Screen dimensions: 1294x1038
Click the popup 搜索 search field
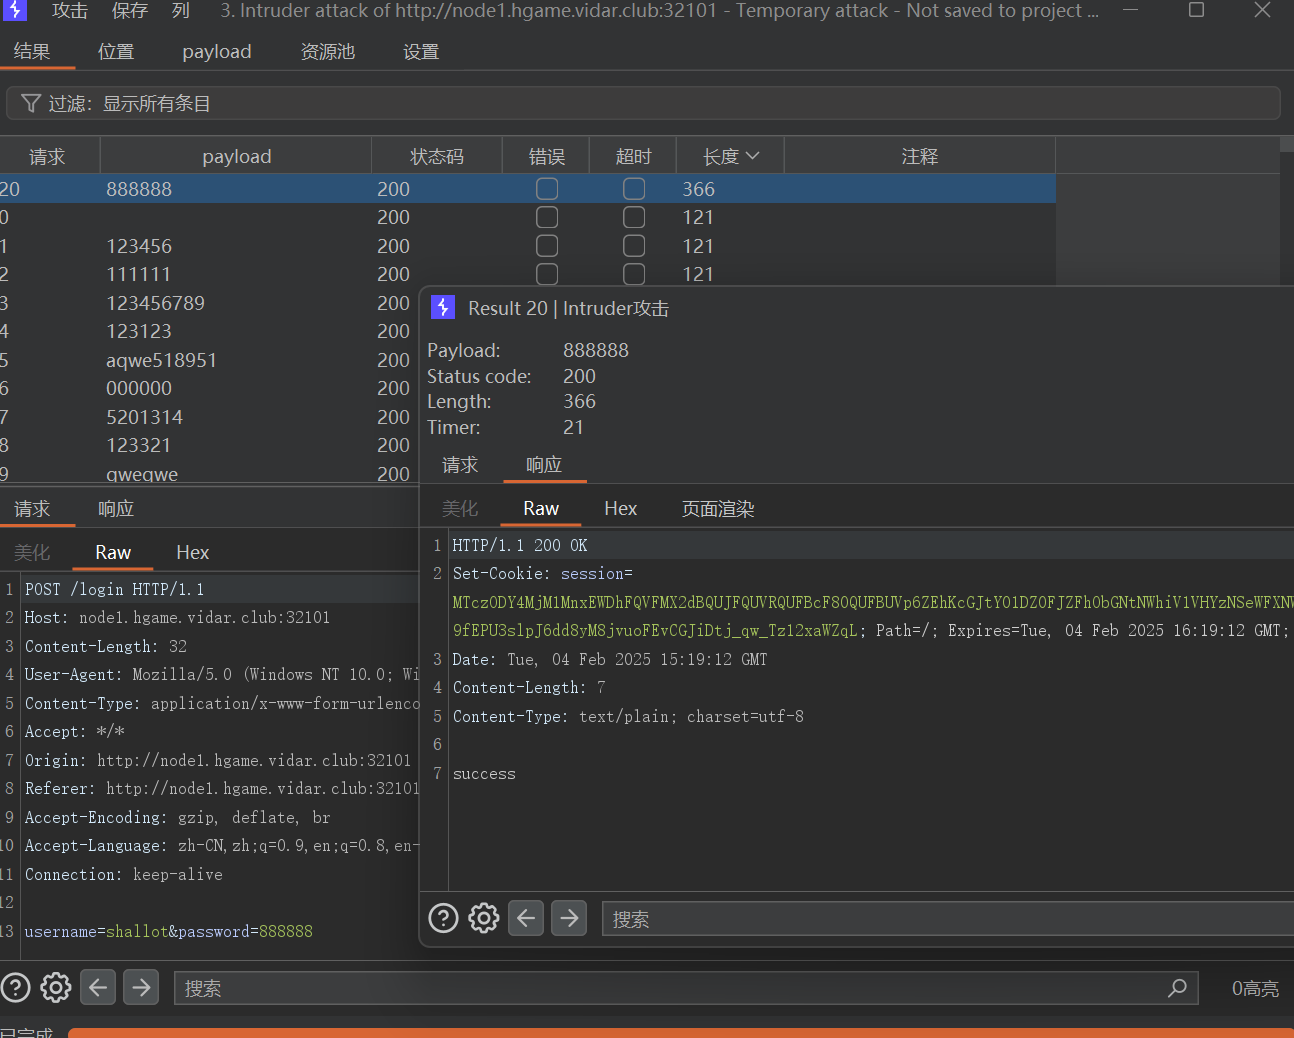(947, 918)
